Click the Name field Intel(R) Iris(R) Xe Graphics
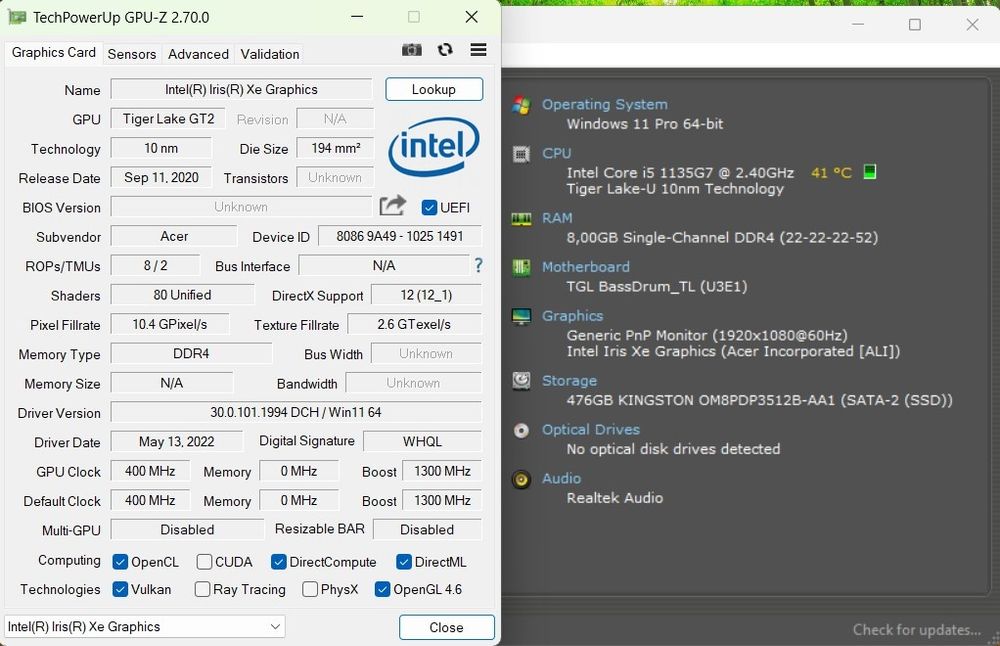 [241, 89]
